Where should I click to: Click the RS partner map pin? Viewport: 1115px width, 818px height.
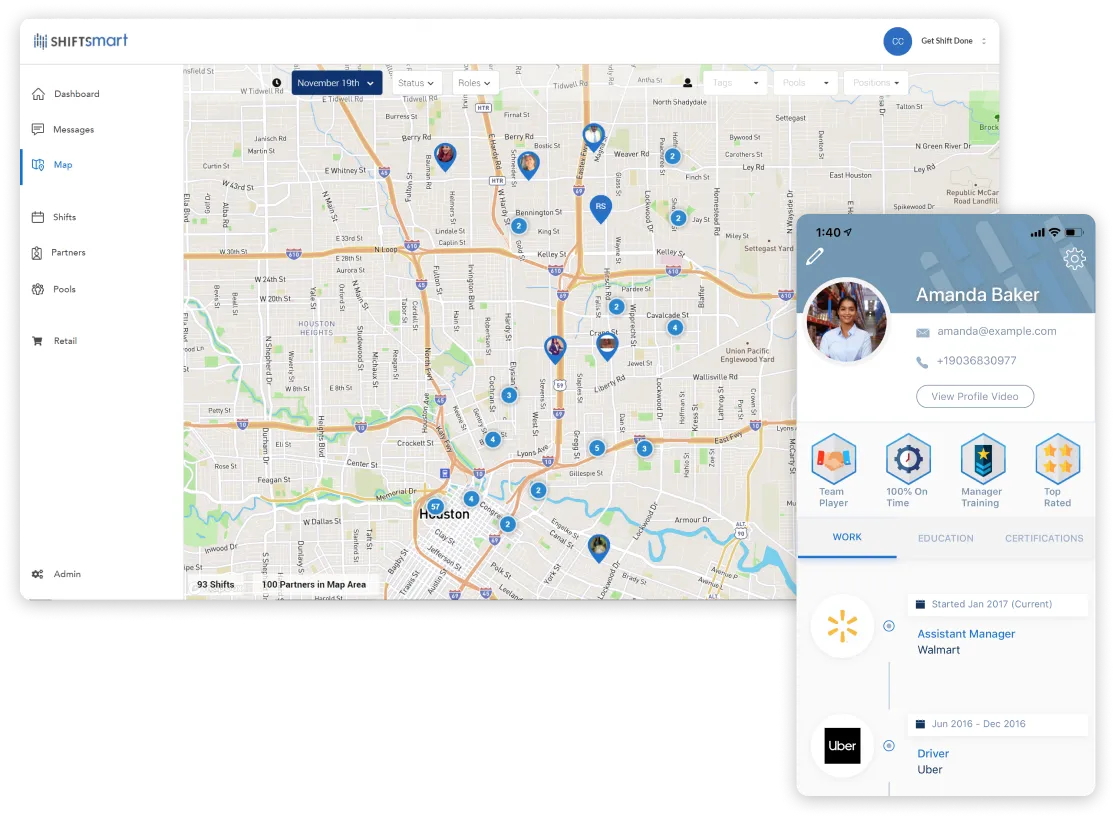601,209
